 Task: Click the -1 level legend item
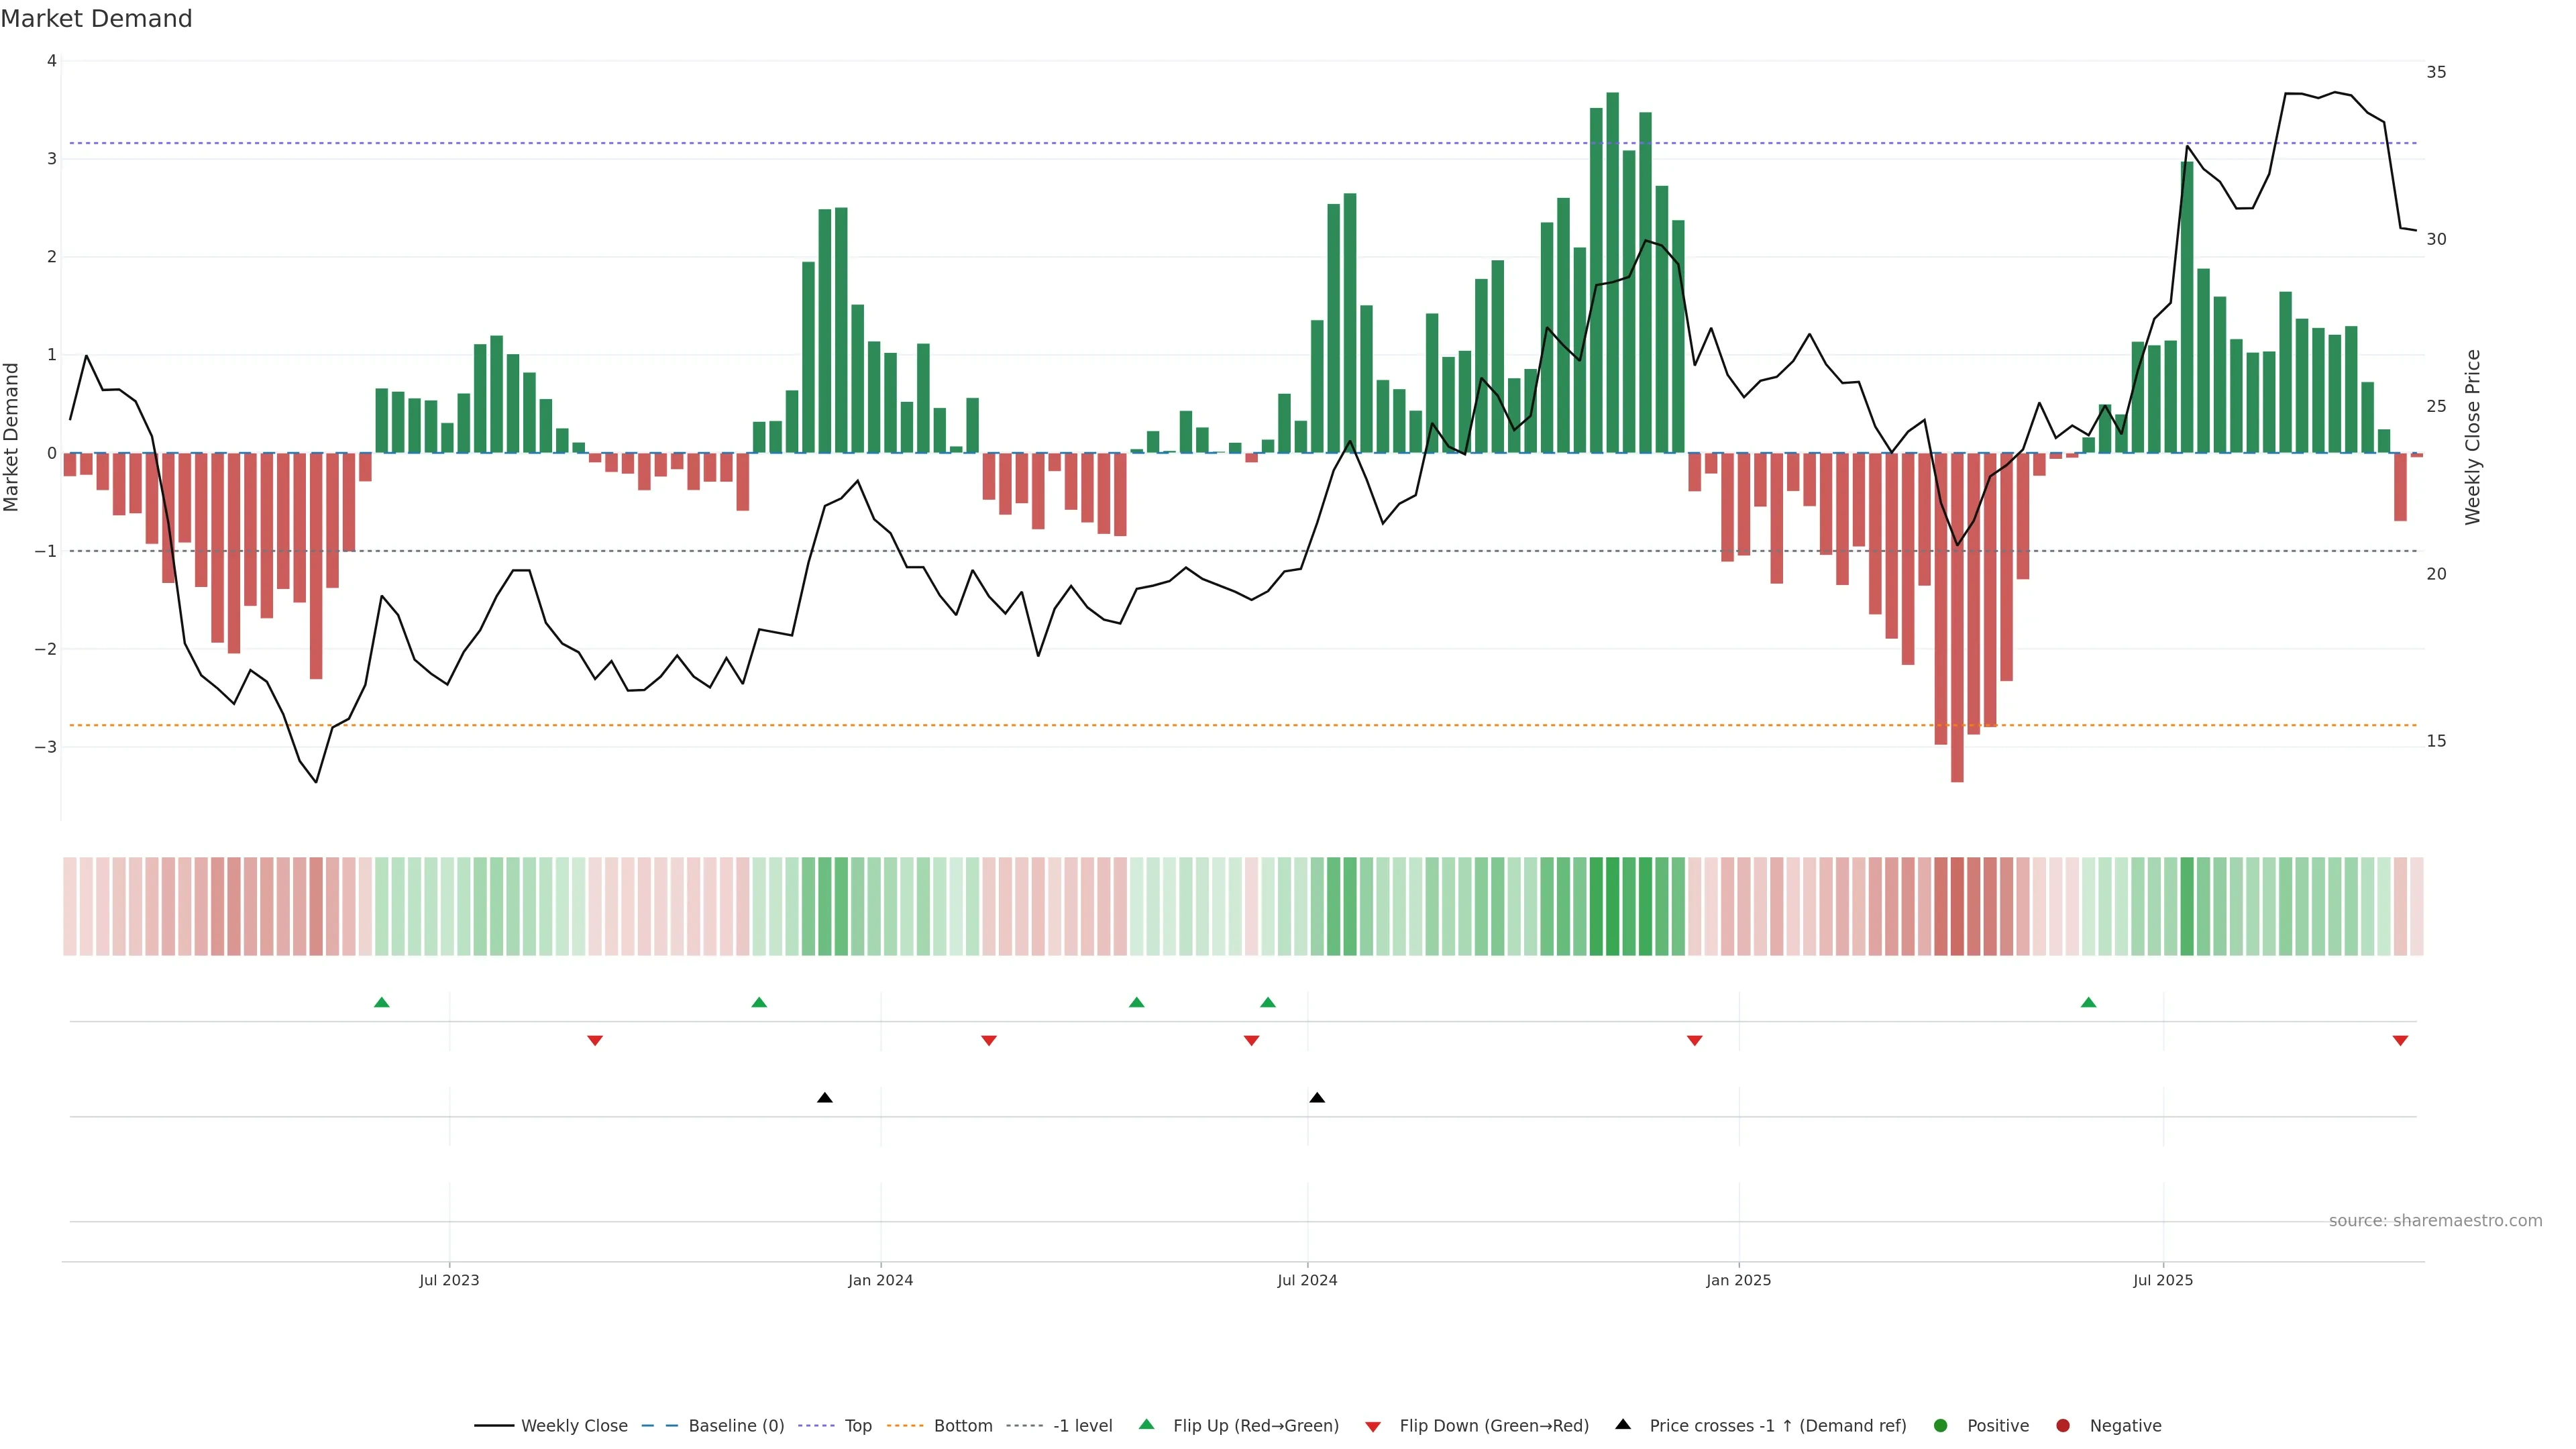pyautogui.click(x=1082, y=1425)
